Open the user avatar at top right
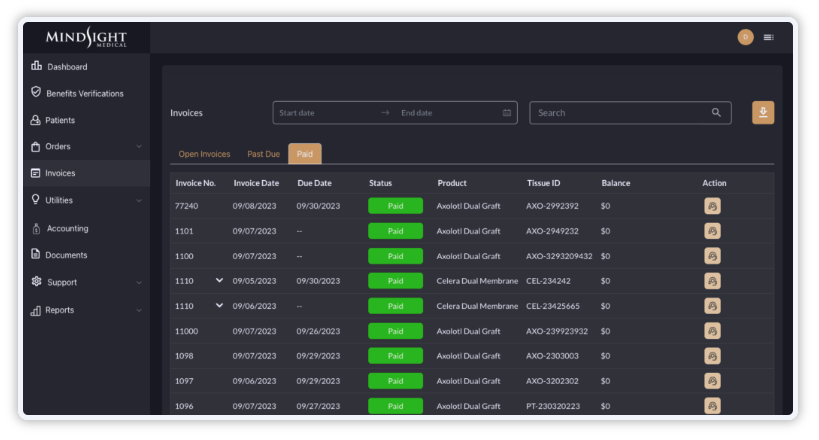The width and height of the screenshot is (819, 440). pyautogui.click(x=745, y=37)
